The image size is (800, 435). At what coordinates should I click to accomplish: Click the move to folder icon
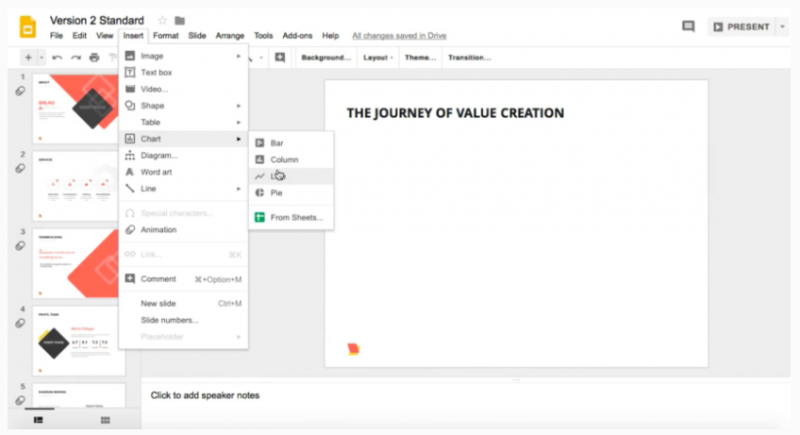point(180,20)
